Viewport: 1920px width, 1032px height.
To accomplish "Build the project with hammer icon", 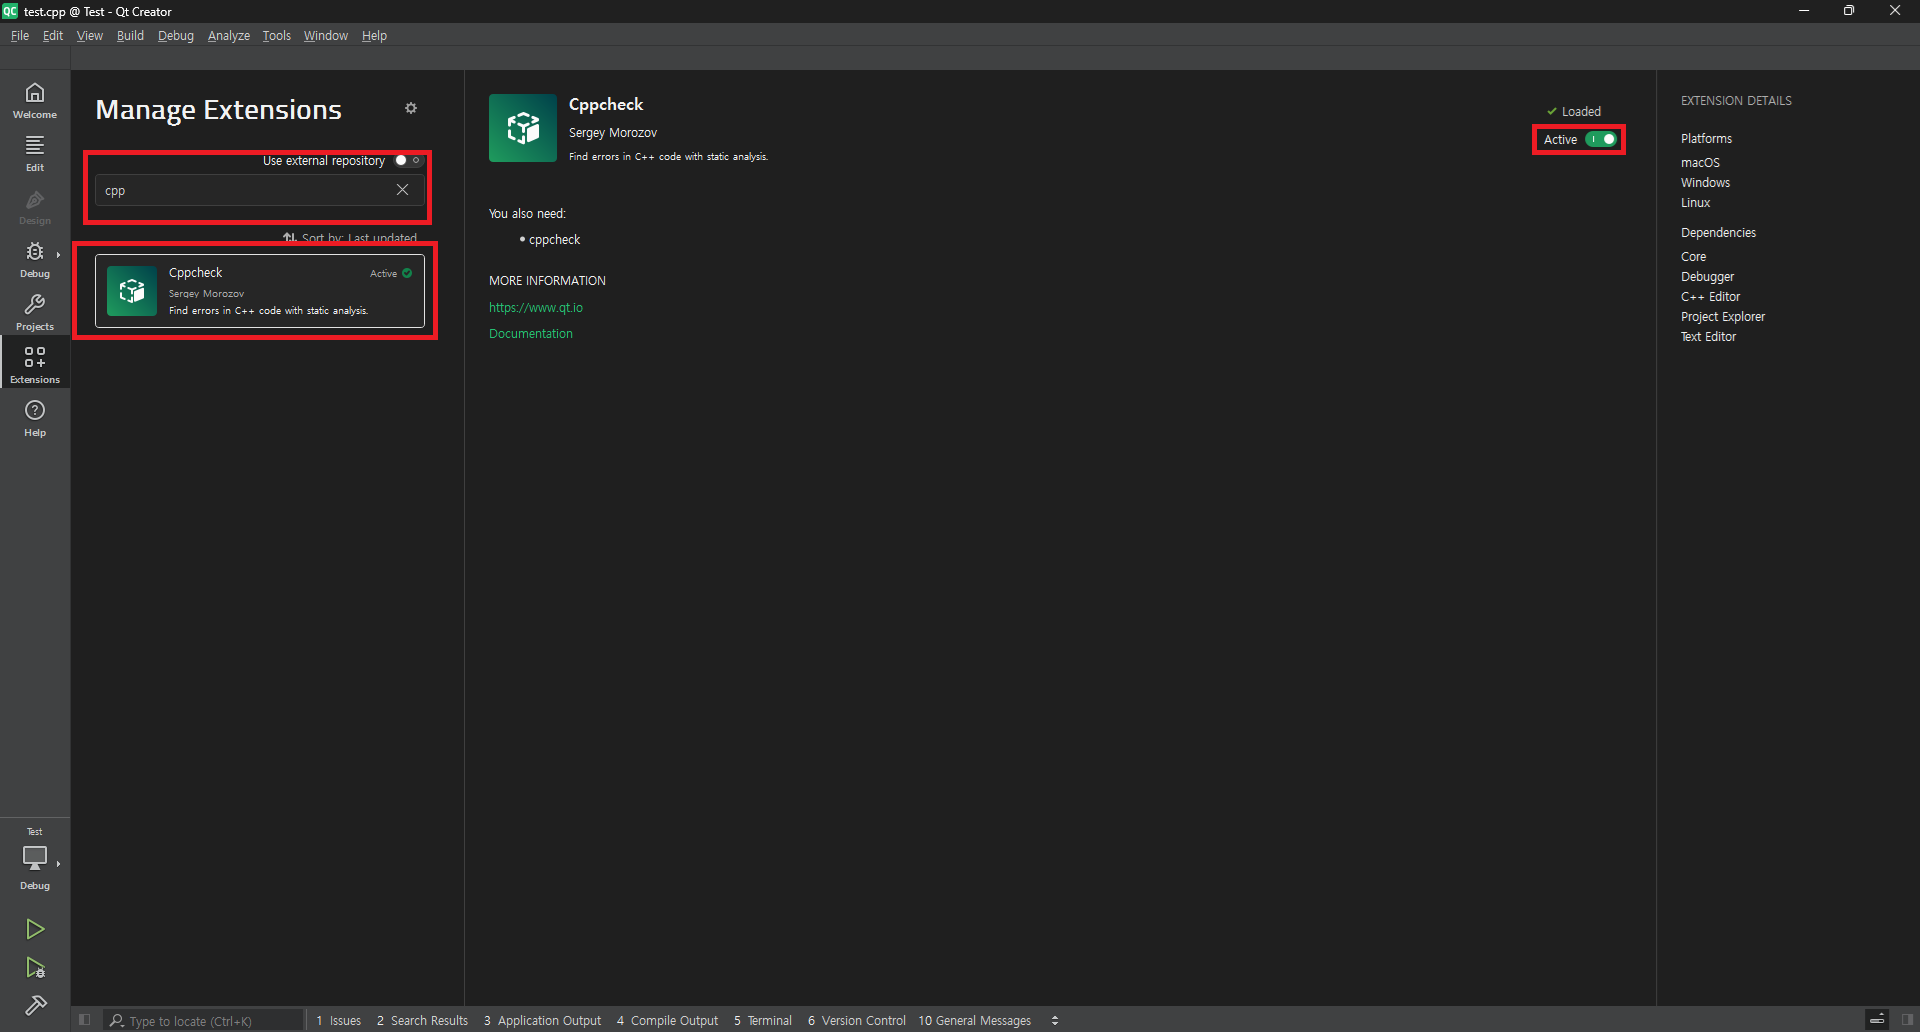I will [x=35, y=1005].
